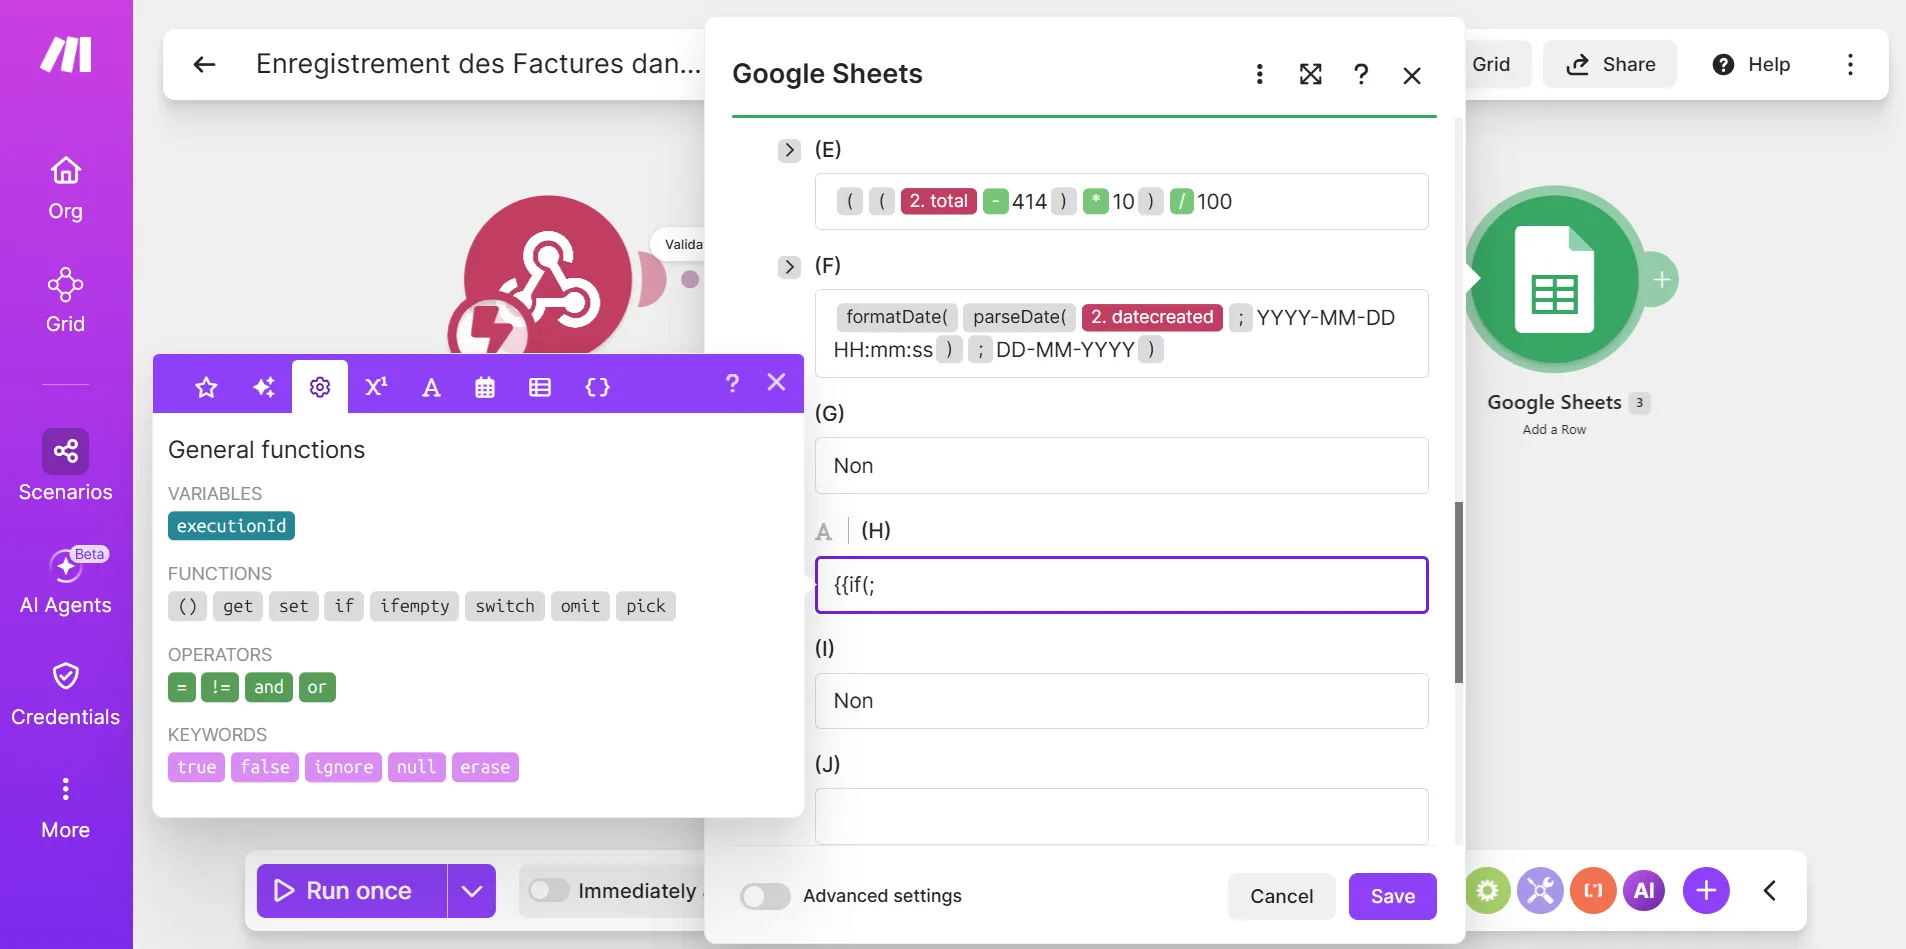Insert the false keyword
The height and width of the screenshot is (949, 1906).
coord(265,767)
